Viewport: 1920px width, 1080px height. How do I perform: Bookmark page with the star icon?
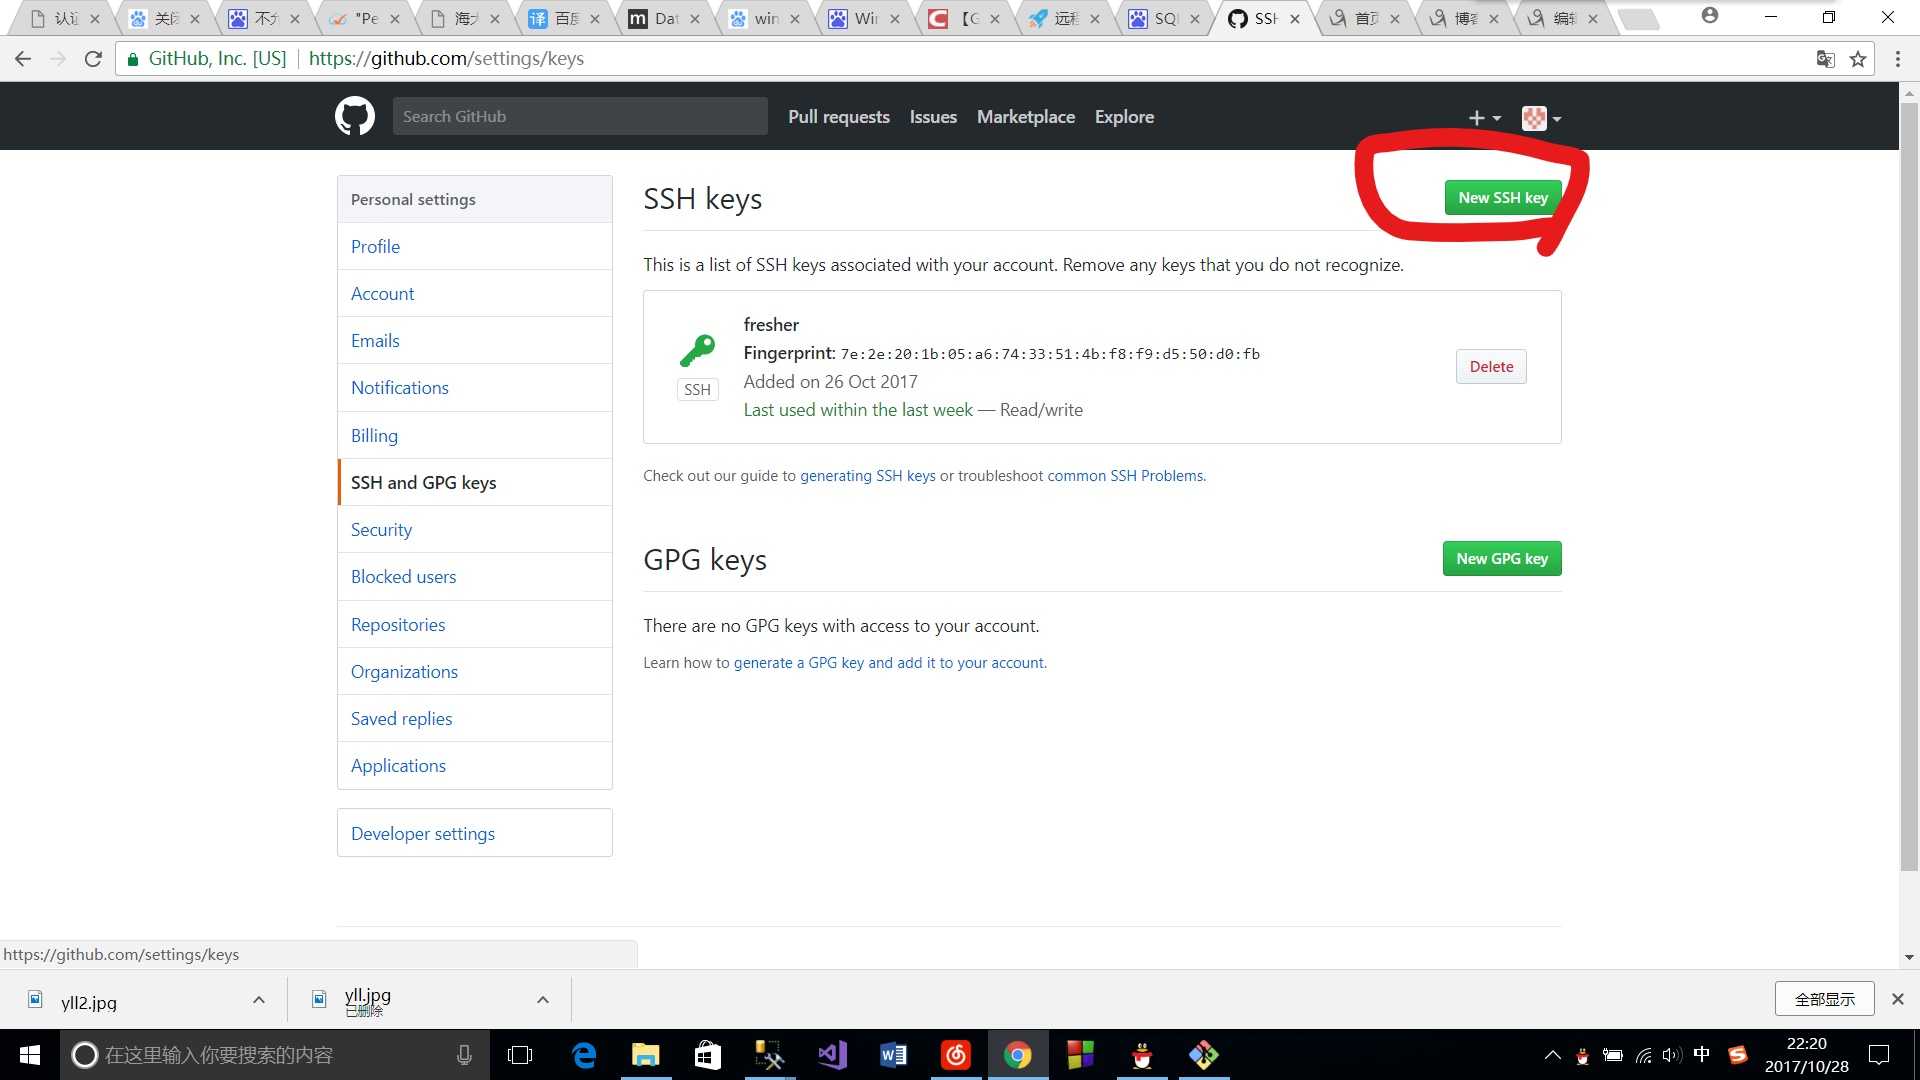click(1858, 59)
